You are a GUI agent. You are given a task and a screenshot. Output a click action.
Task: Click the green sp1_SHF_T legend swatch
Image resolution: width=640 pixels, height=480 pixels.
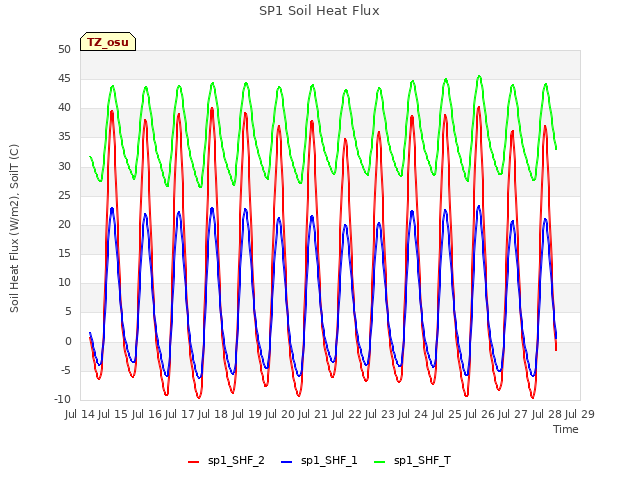click(380, 462)
